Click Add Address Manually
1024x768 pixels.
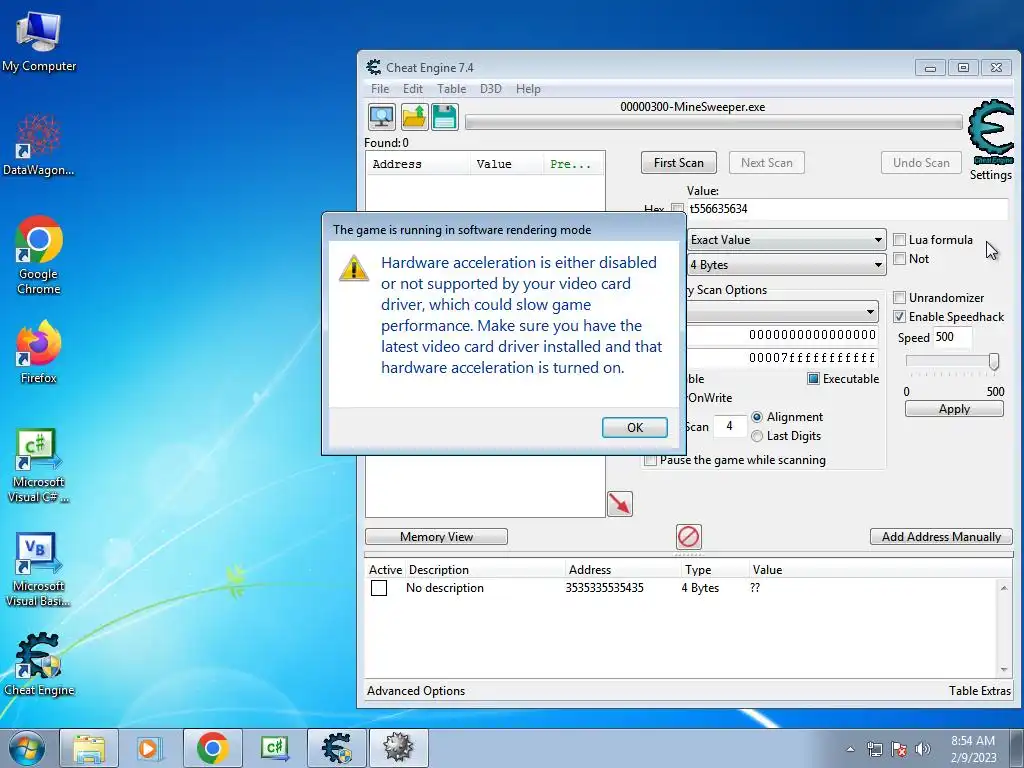click(x=941, y=537)
